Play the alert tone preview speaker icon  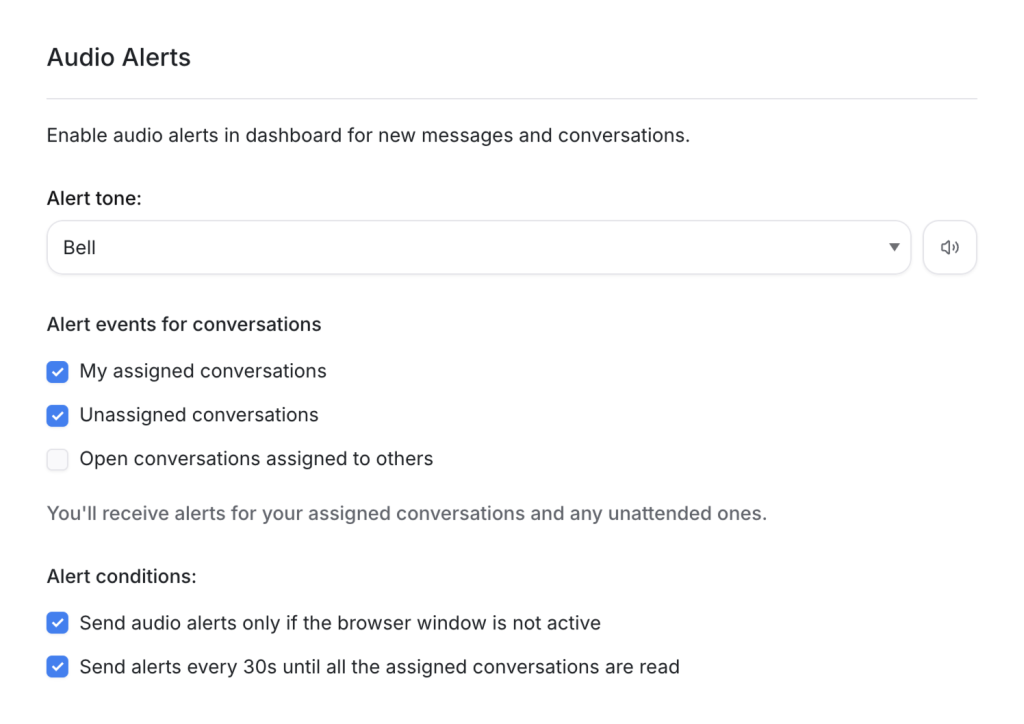click(x=950, y=247)
